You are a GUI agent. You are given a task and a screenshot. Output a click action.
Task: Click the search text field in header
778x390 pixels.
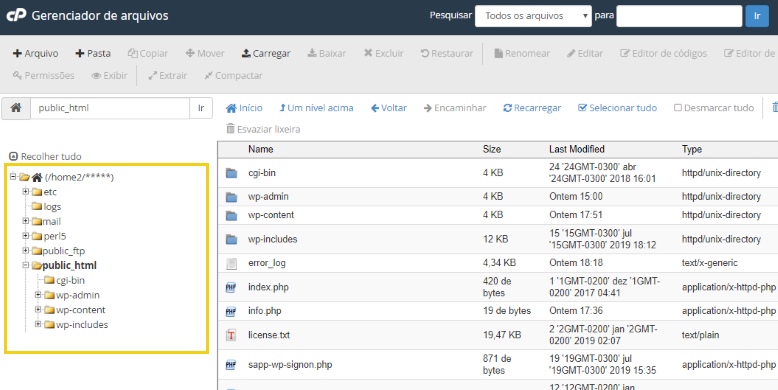pyautogui.click(x=679, y=16)
